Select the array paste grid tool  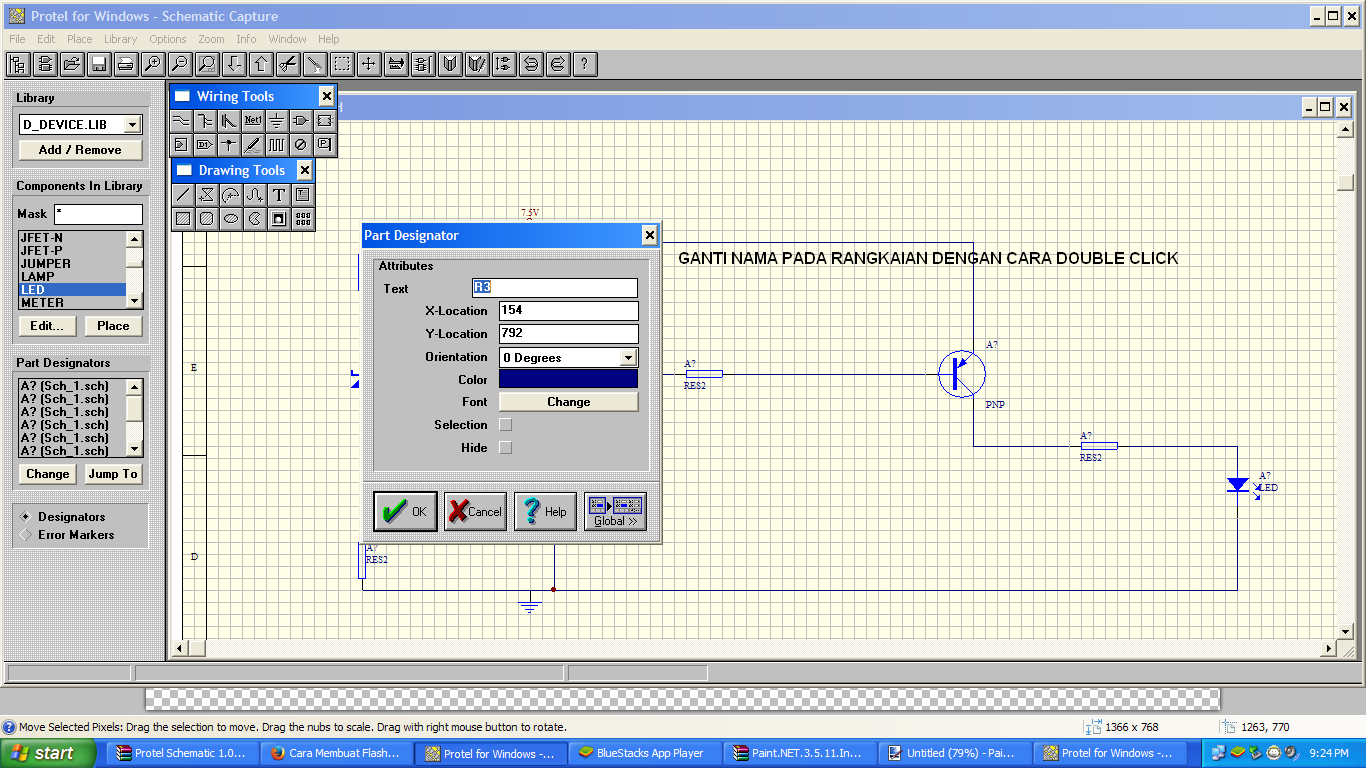302,218
